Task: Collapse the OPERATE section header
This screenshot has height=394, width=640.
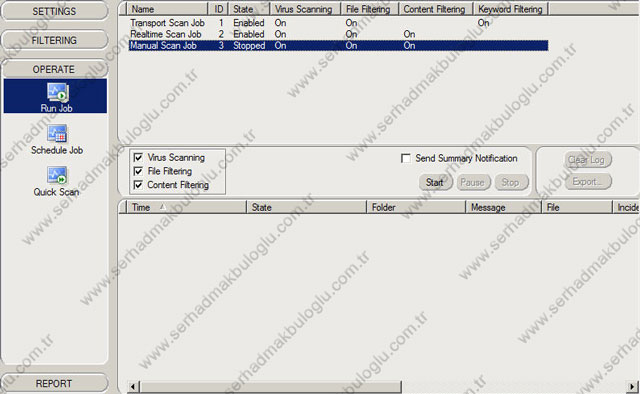Action: [x=54, y=69]
